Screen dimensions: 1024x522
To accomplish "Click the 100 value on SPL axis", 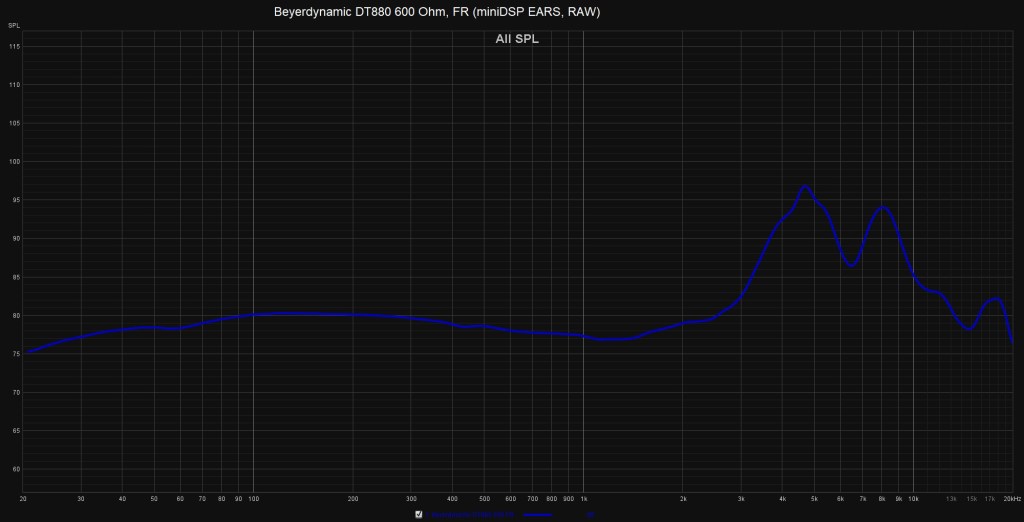I will 14,162.
